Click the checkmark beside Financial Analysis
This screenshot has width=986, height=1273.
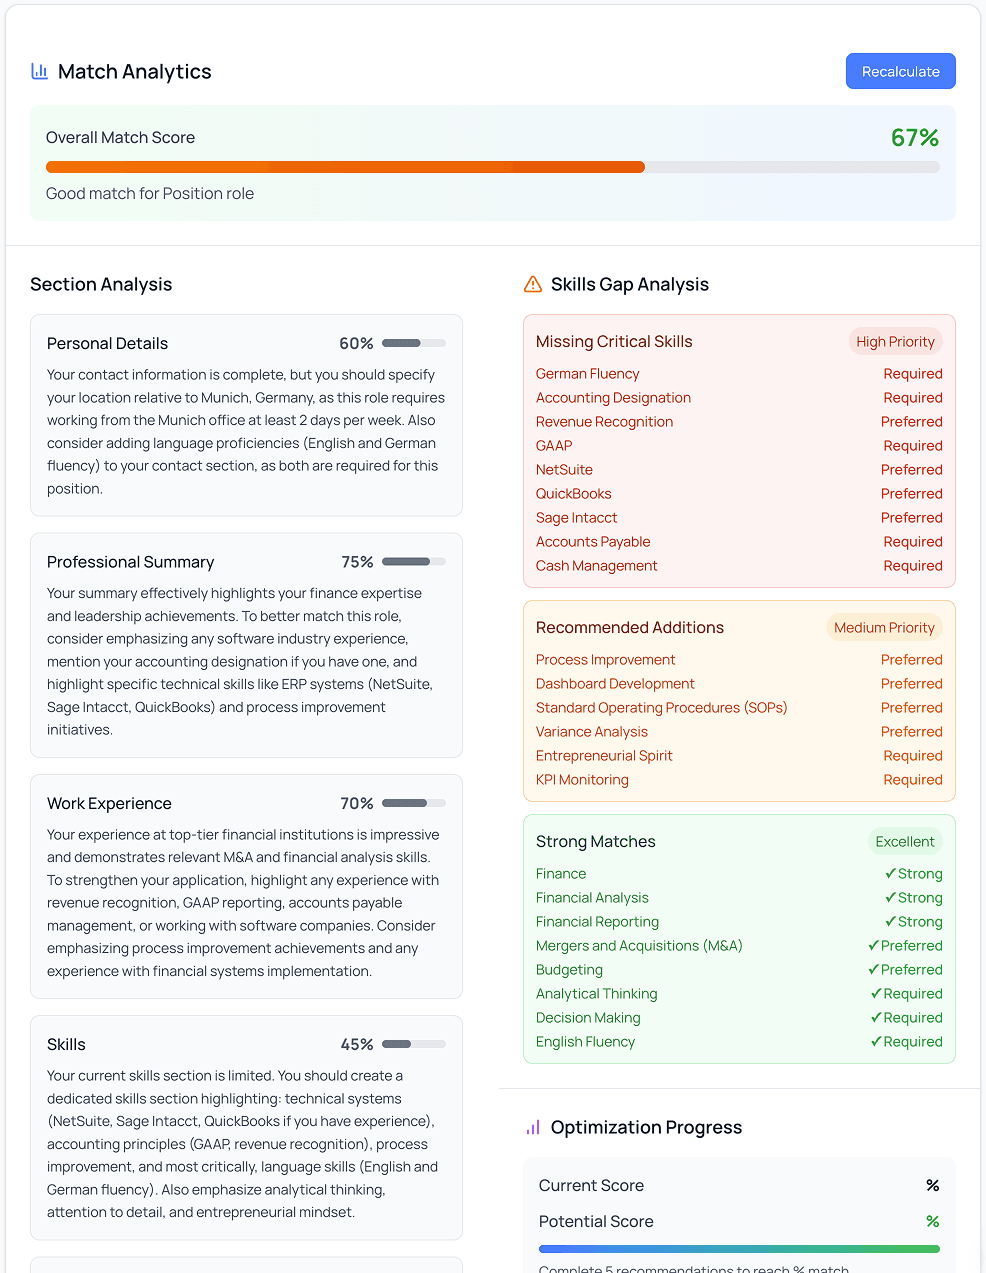[x=889, y=897]
